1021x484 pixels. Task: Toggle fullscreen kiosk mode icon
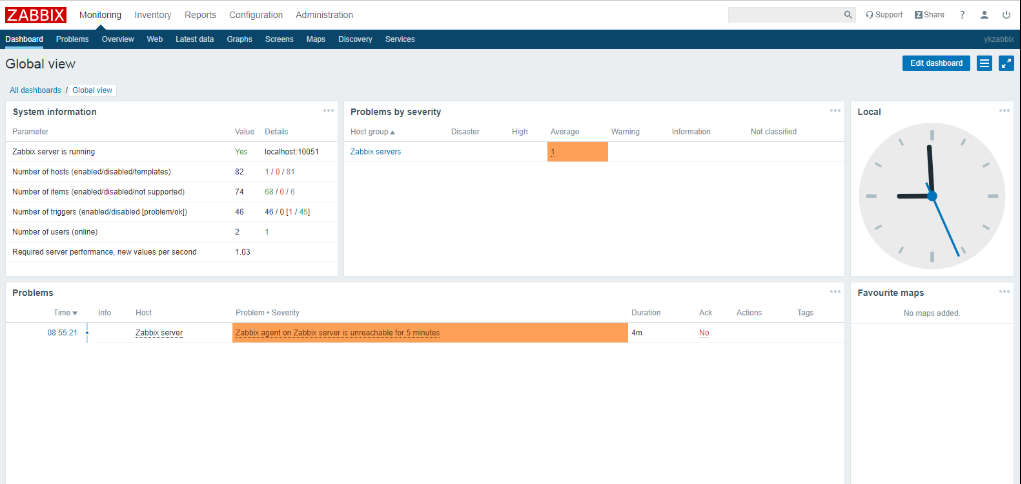point(1007,63)
